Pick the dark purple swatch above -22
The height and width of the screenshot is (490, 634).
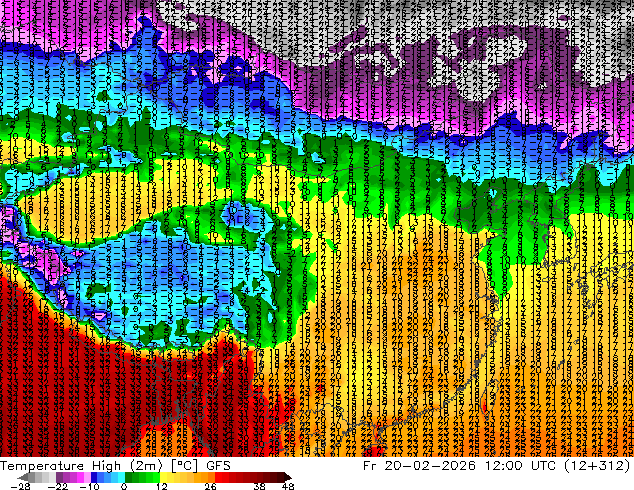(59, 477)
